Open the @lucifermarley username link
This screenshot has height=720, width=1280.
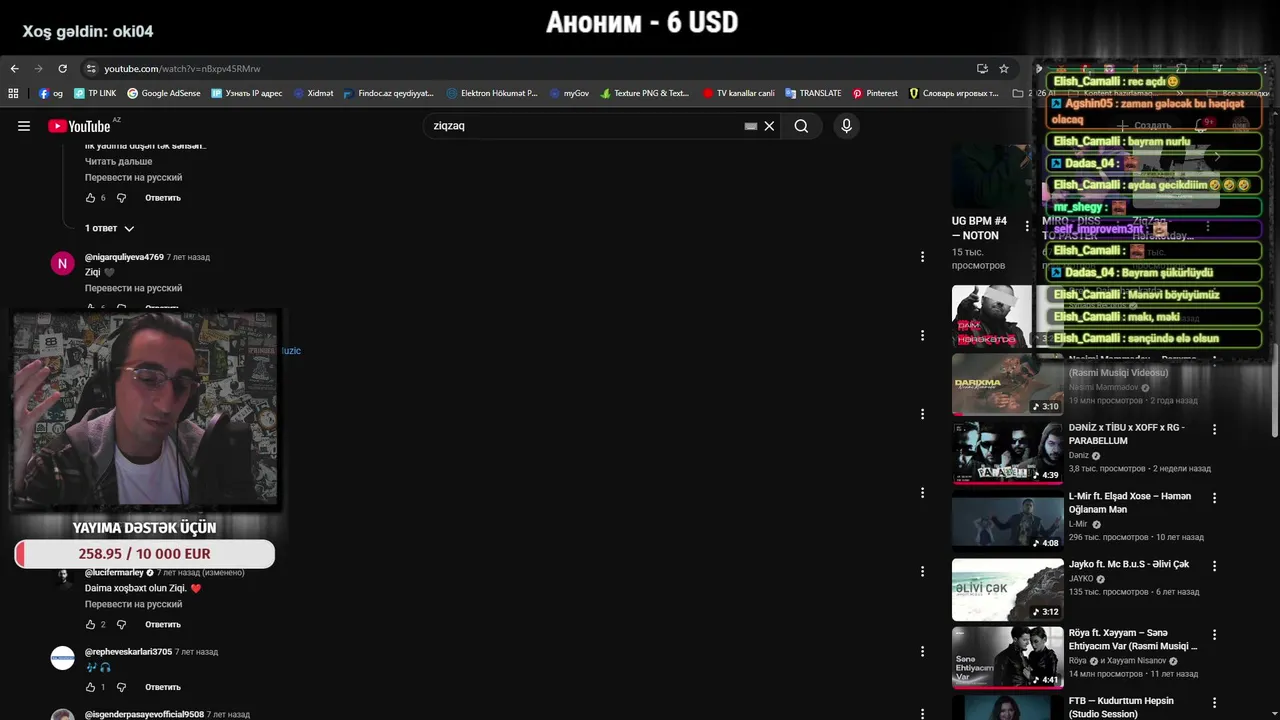pos(114,572)
